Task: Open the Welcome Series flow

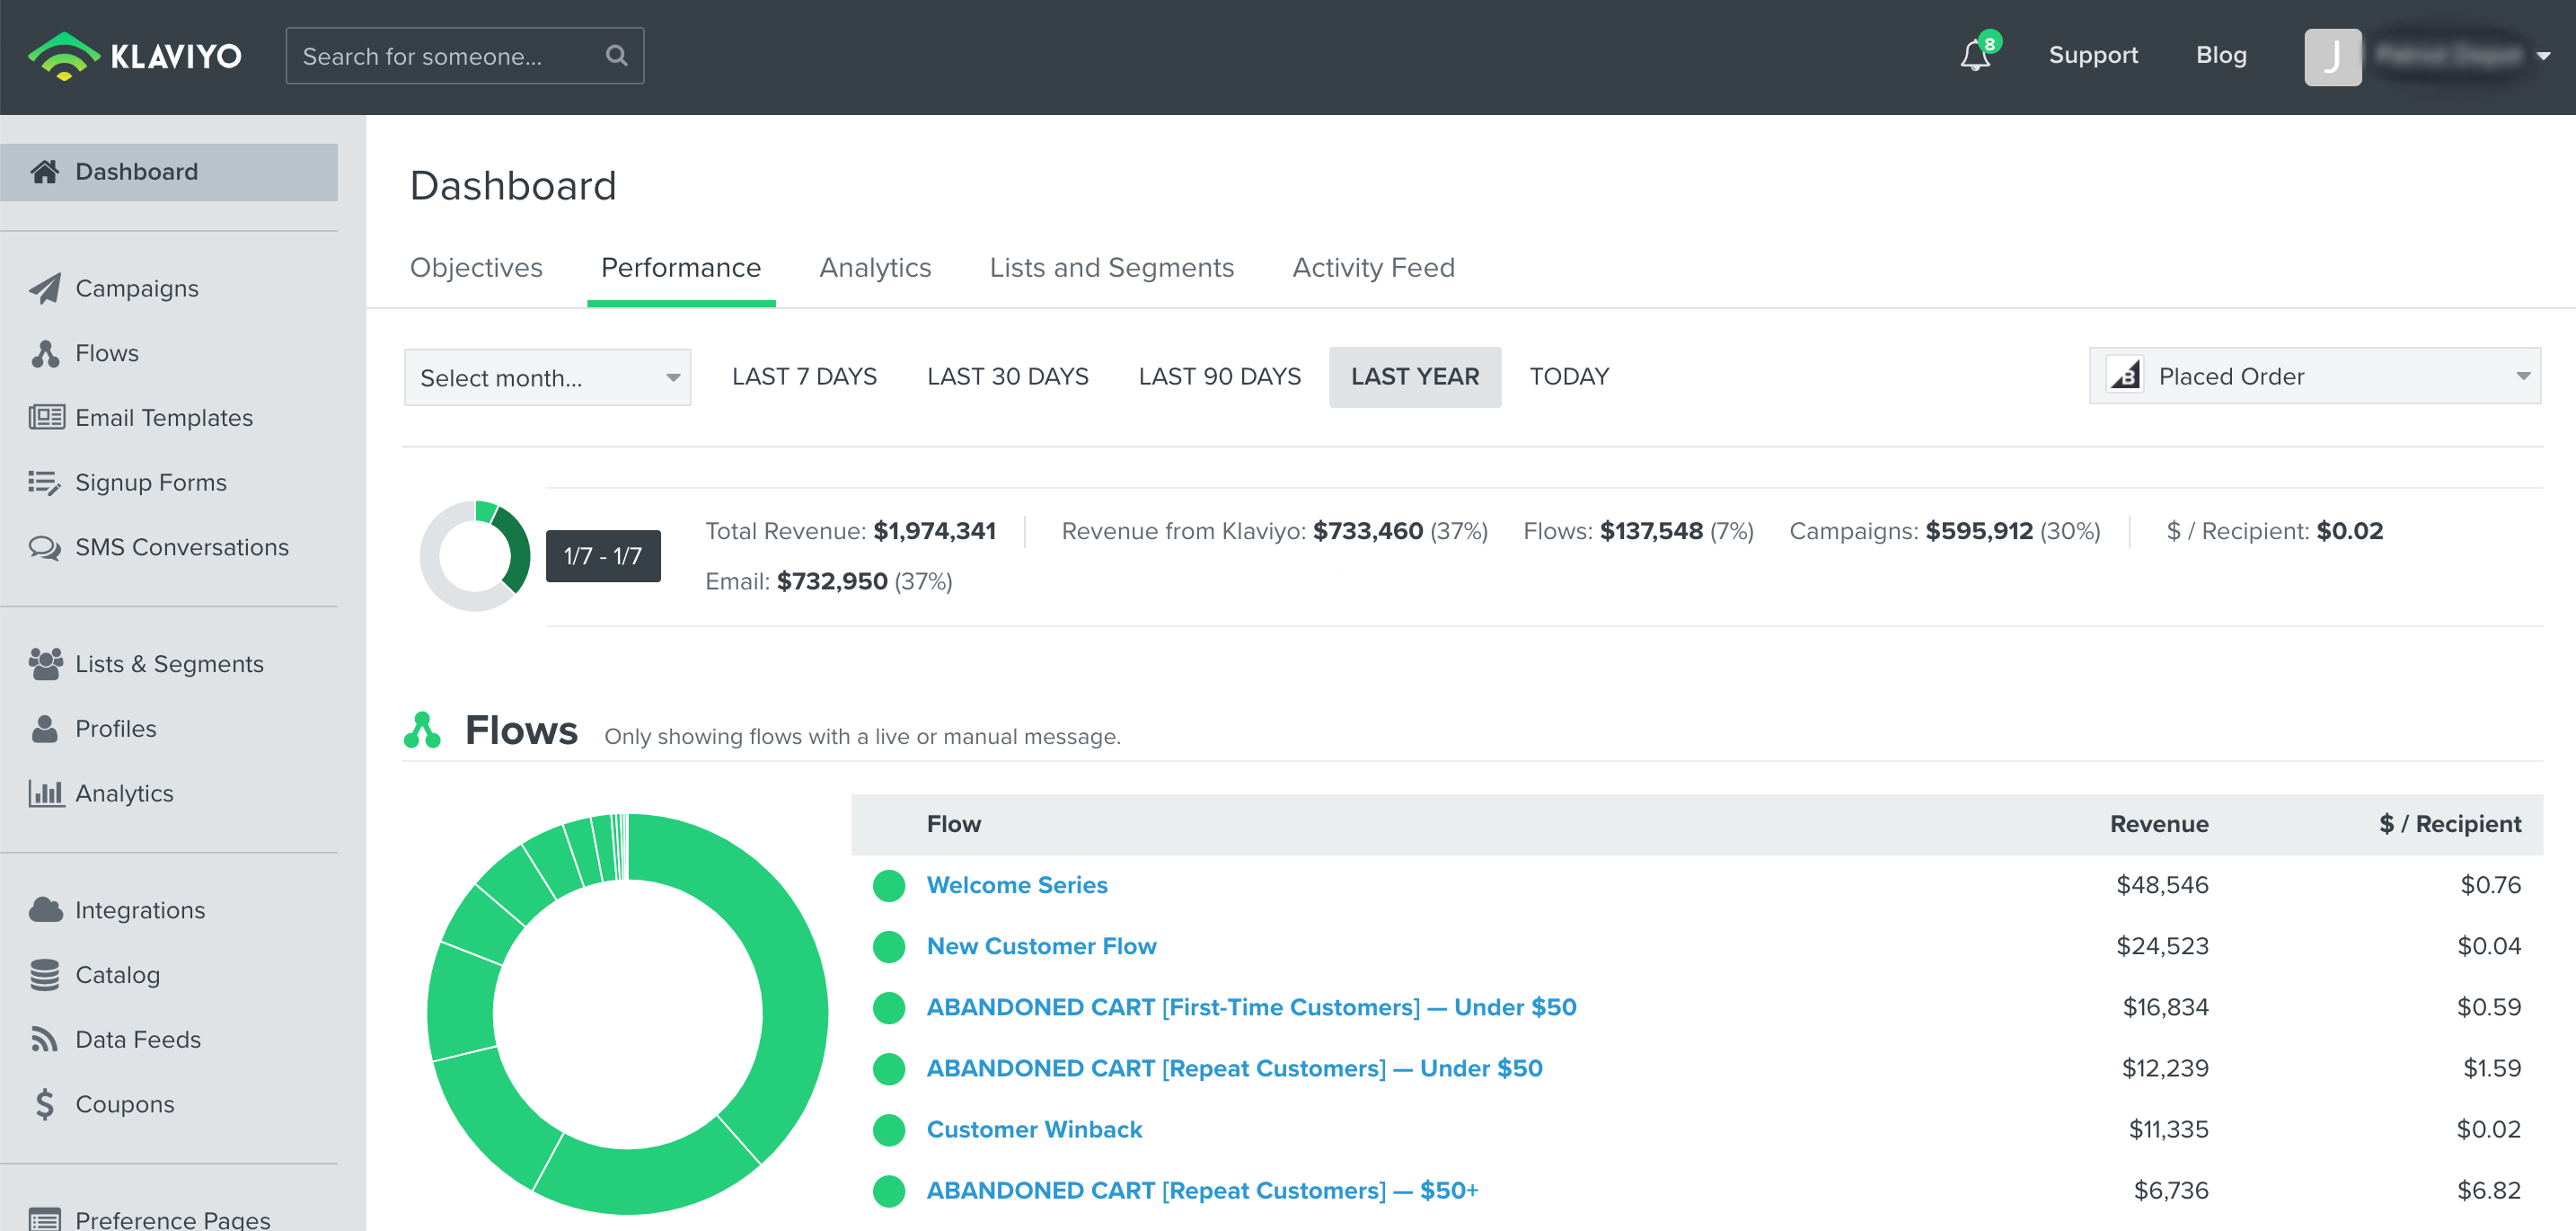Action: click(x=1017, y=885)
